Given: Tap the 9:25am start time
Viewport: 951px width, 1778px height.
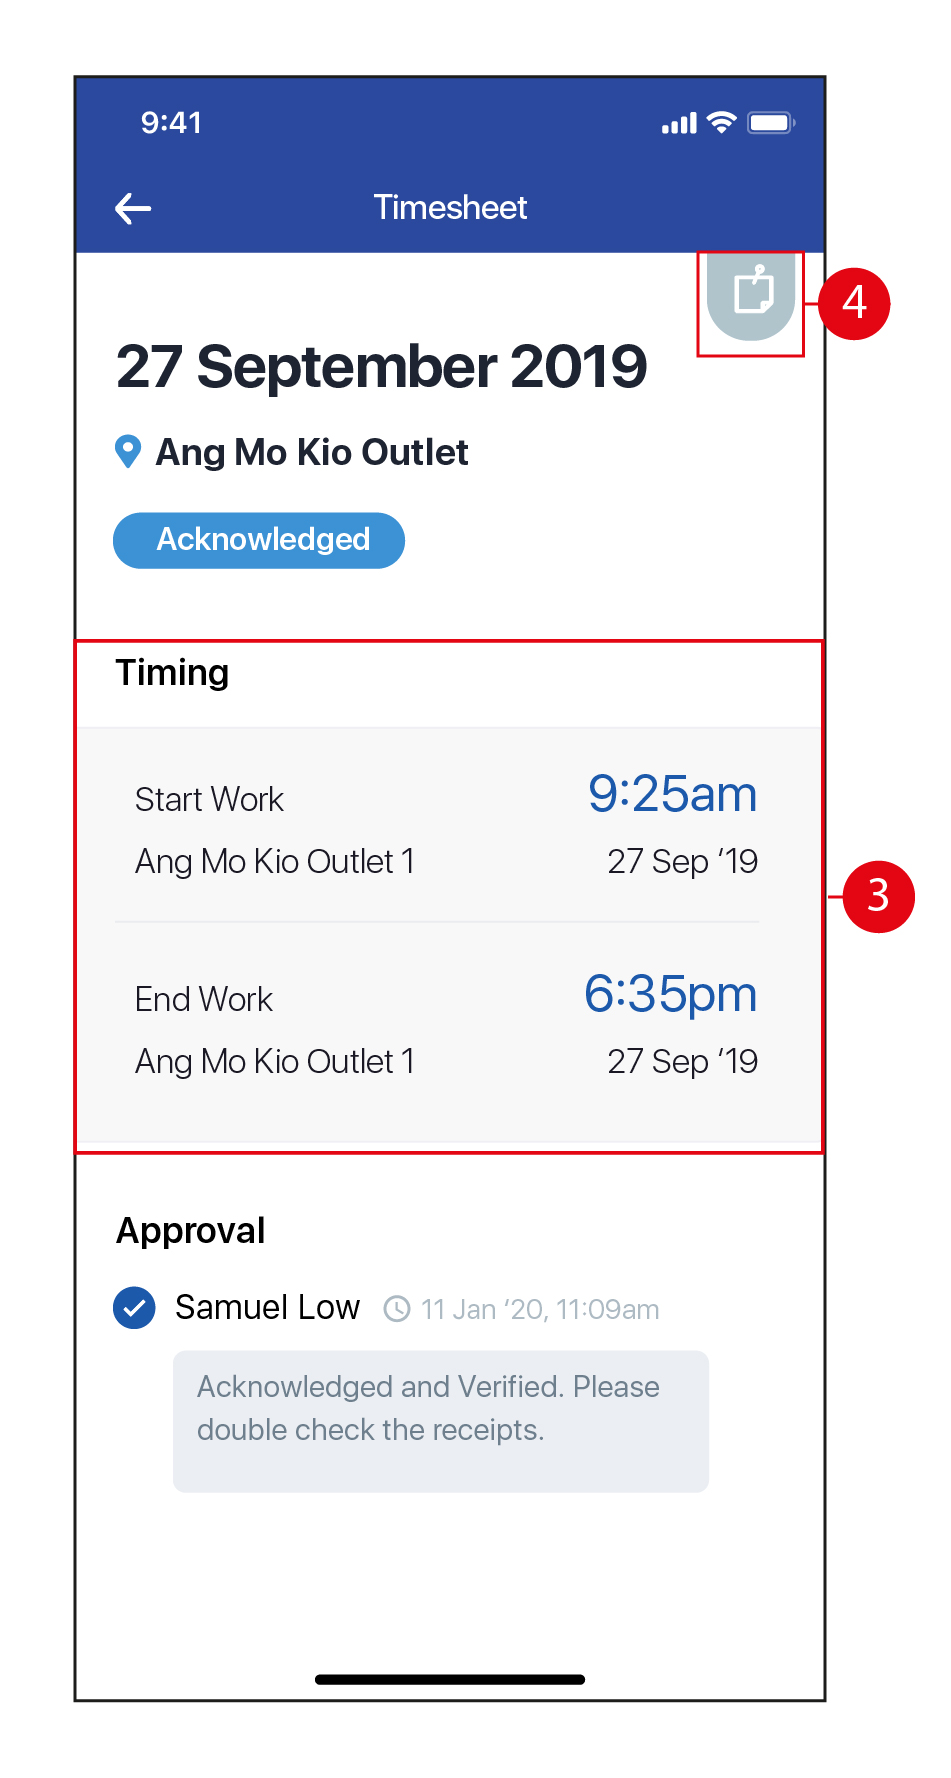Looking at the screenshot, I should 672,795.
